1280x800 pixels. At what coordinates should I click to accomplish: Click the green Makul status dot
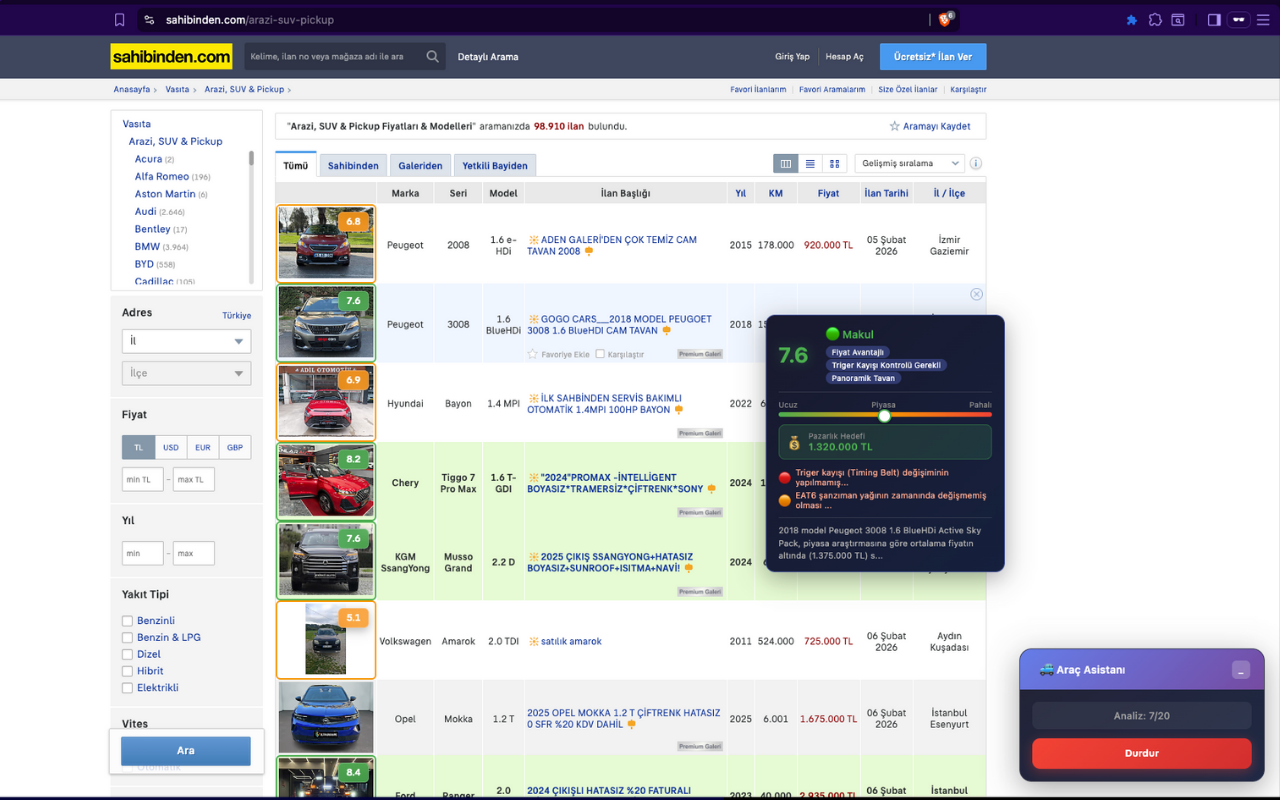pos(832,334)
